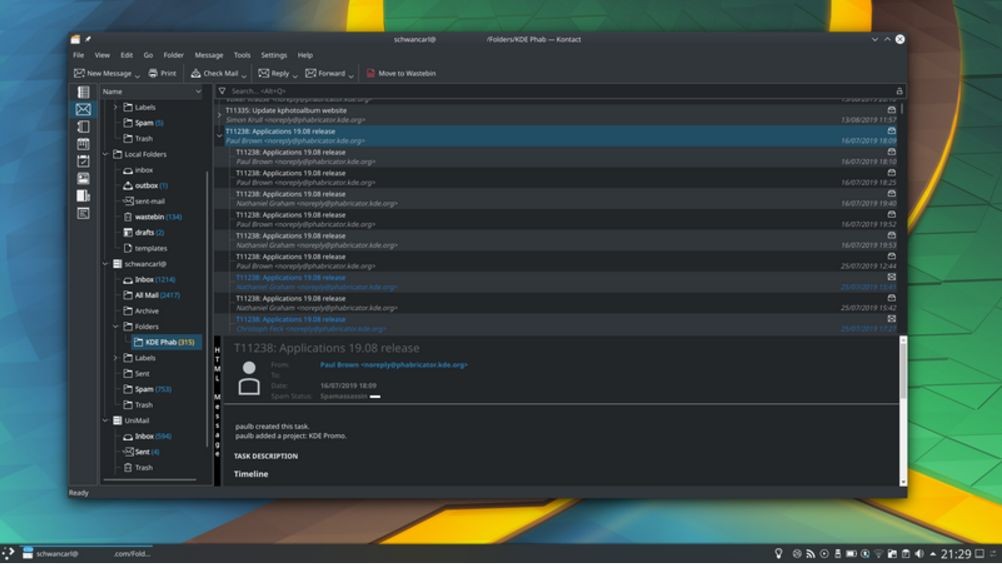Collapse the selected T11238 thread
This screenshot has height=564, width=1002.
[219, 136]
